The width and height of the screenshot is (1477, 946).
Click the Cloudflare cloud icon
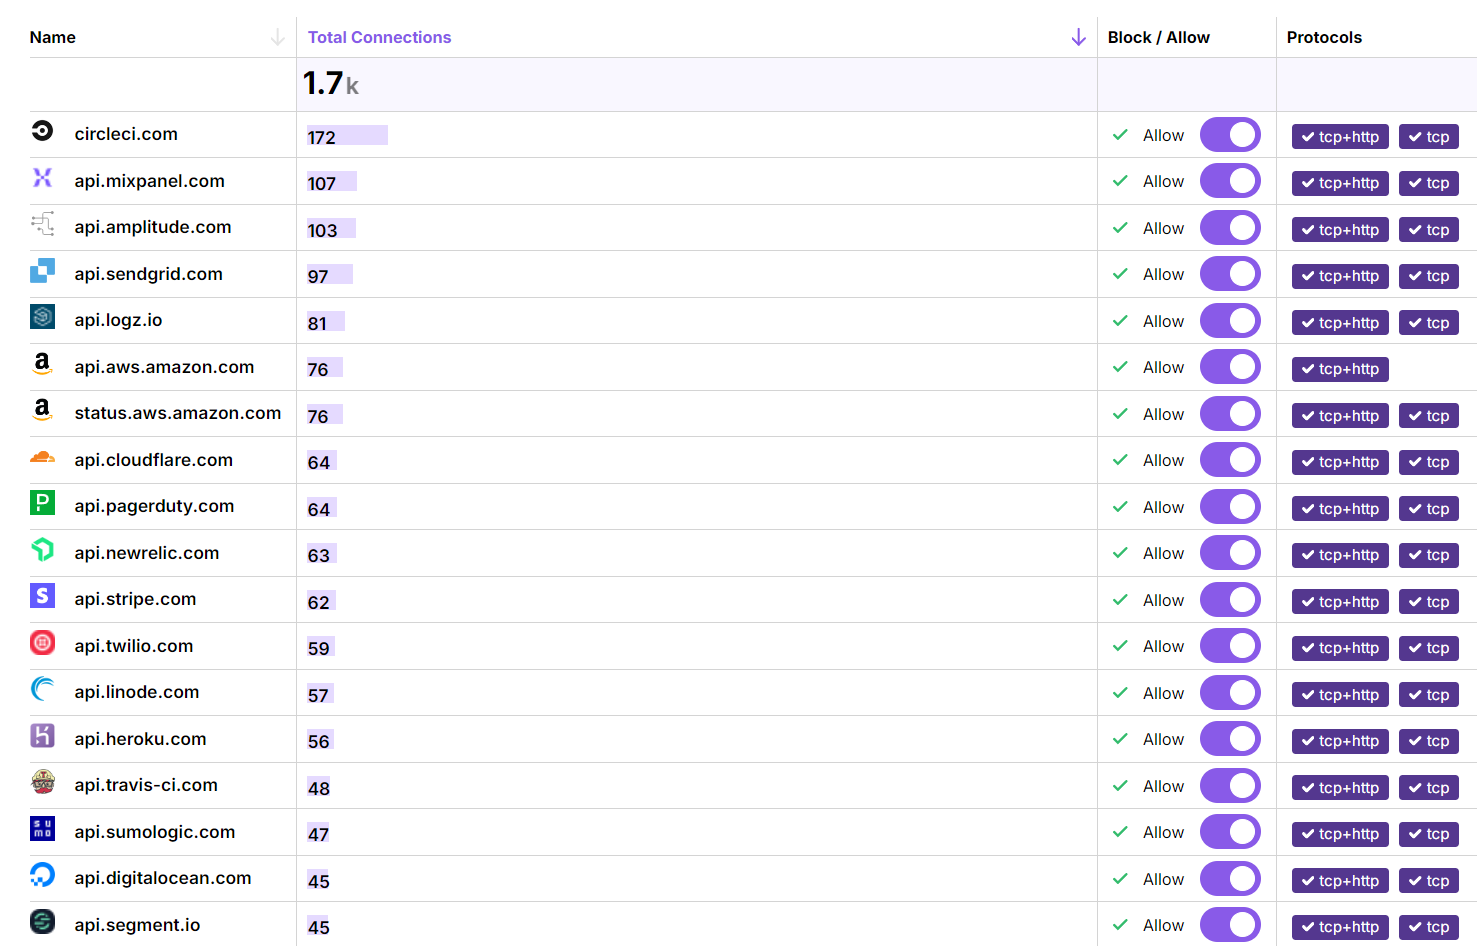pos(42,458)
